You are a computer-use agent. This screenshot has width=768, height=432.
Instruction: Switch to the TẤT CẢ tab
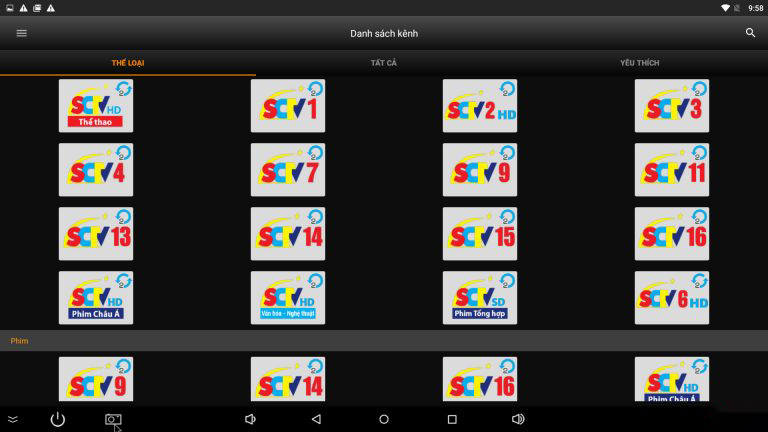coord(384,63)
